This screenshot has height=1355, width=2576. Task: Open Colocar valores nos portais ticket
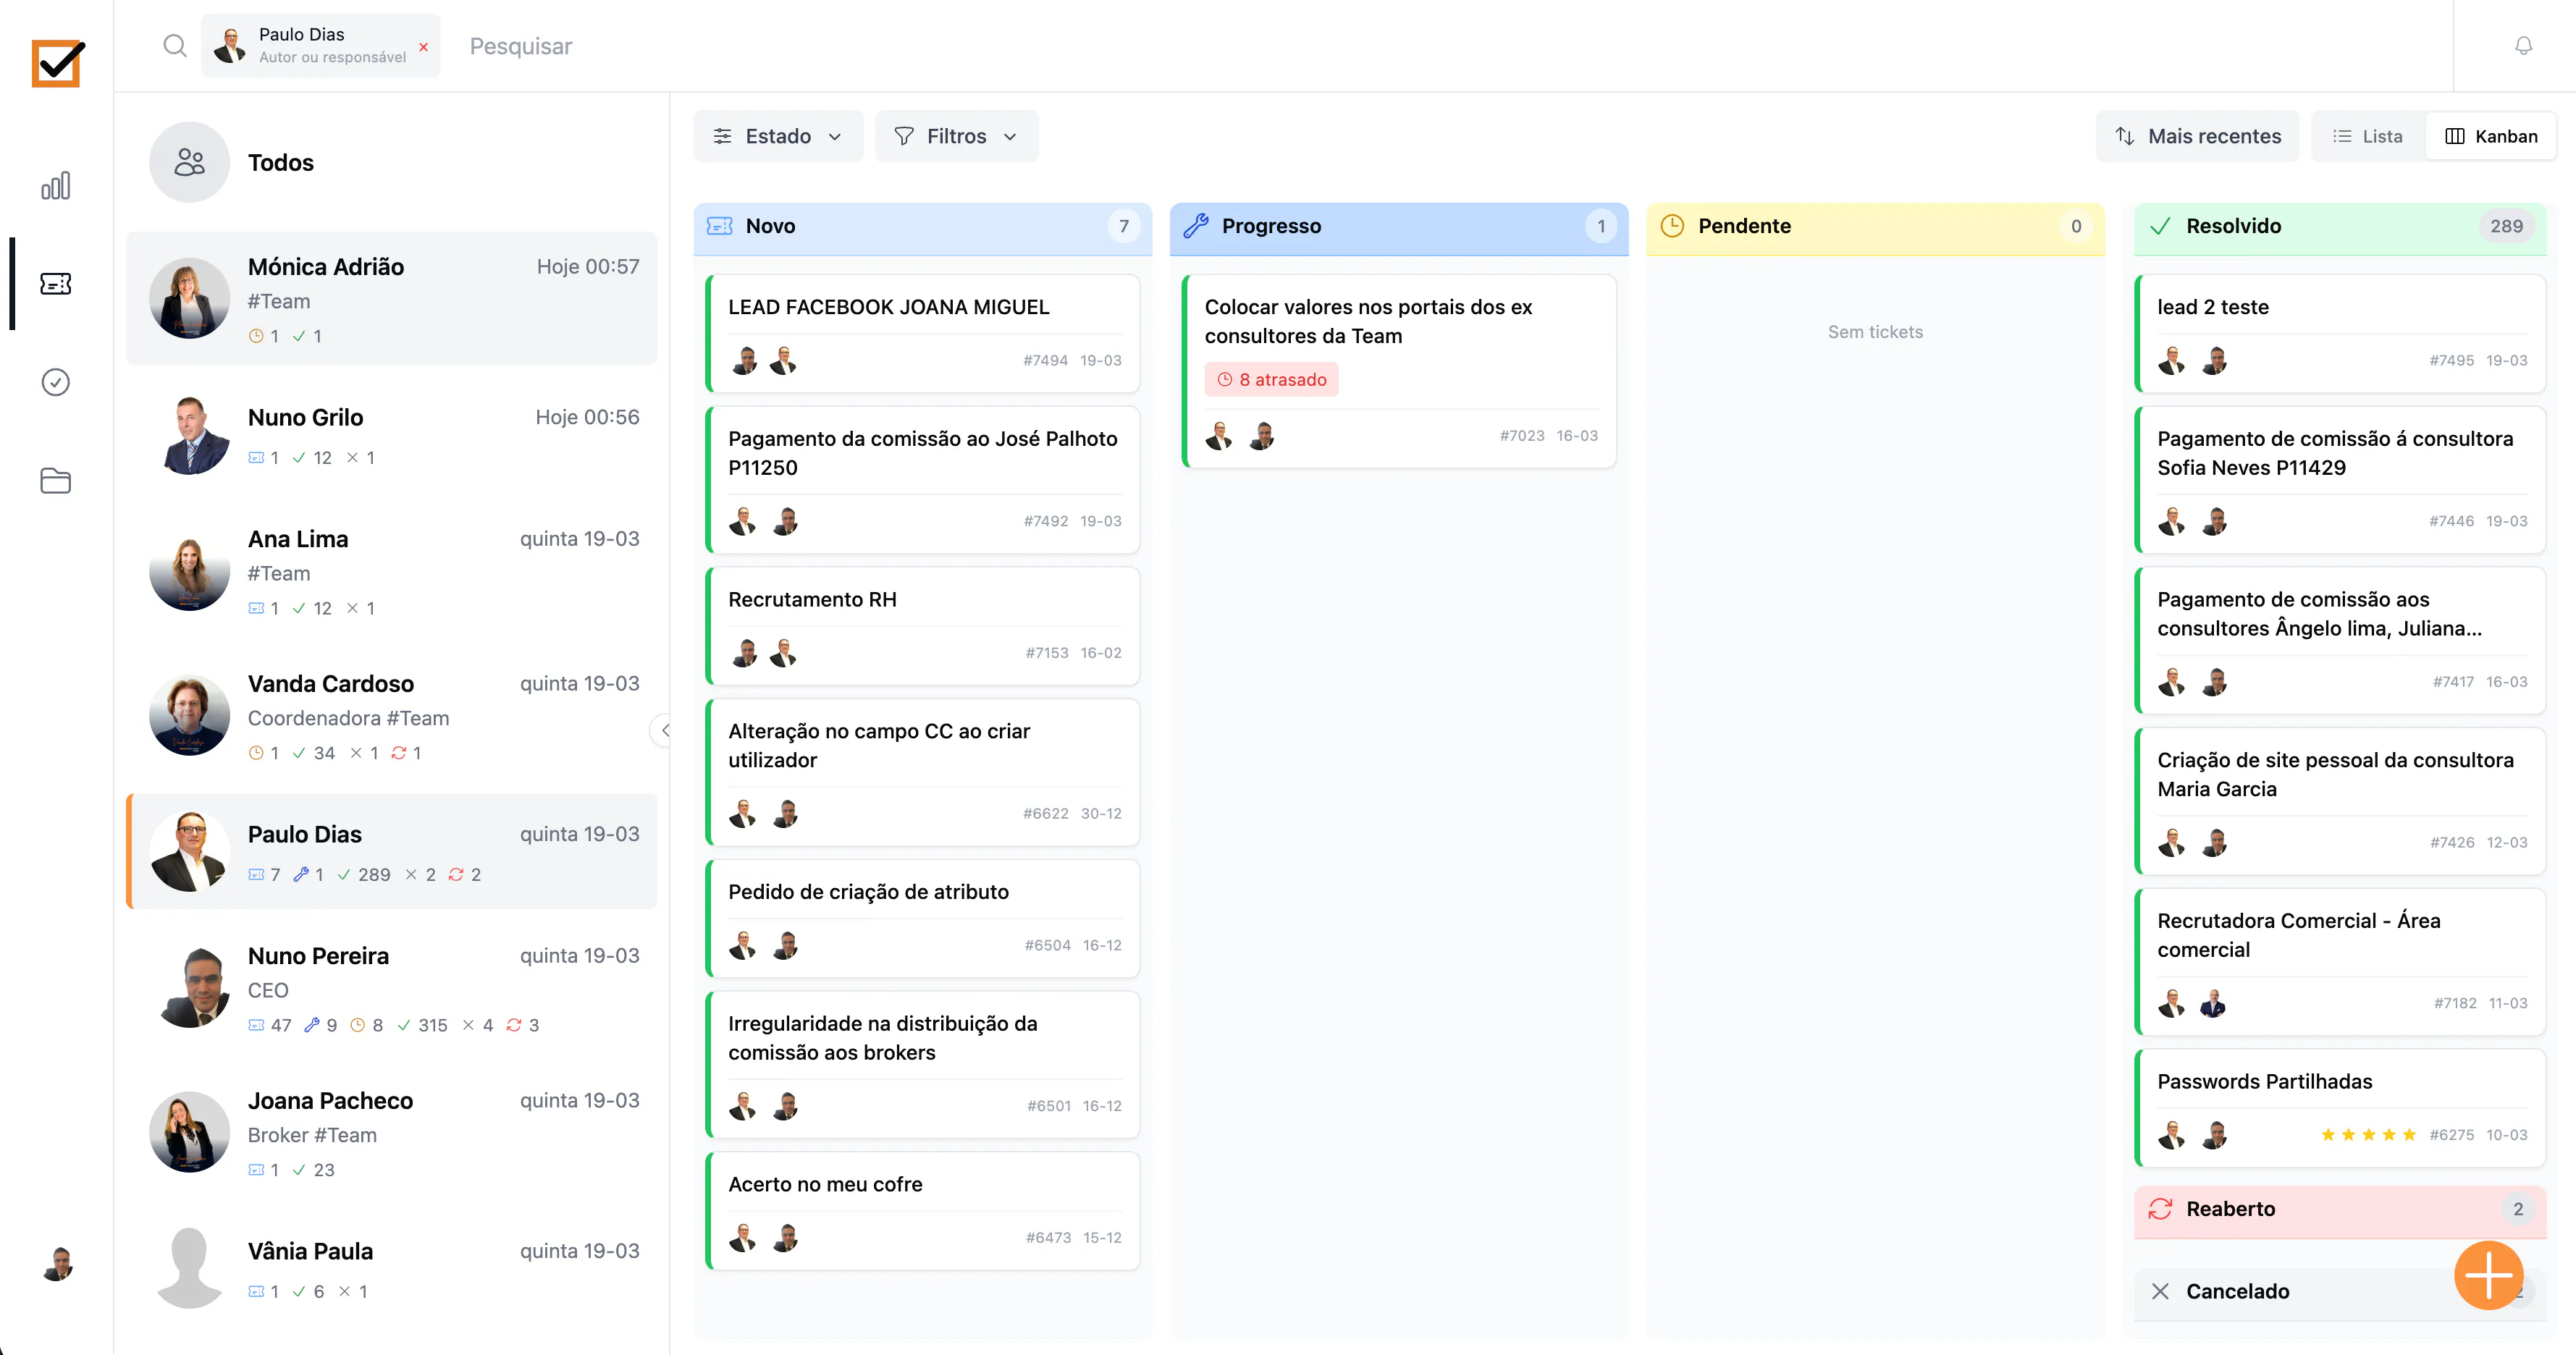tap(1398, 371)
